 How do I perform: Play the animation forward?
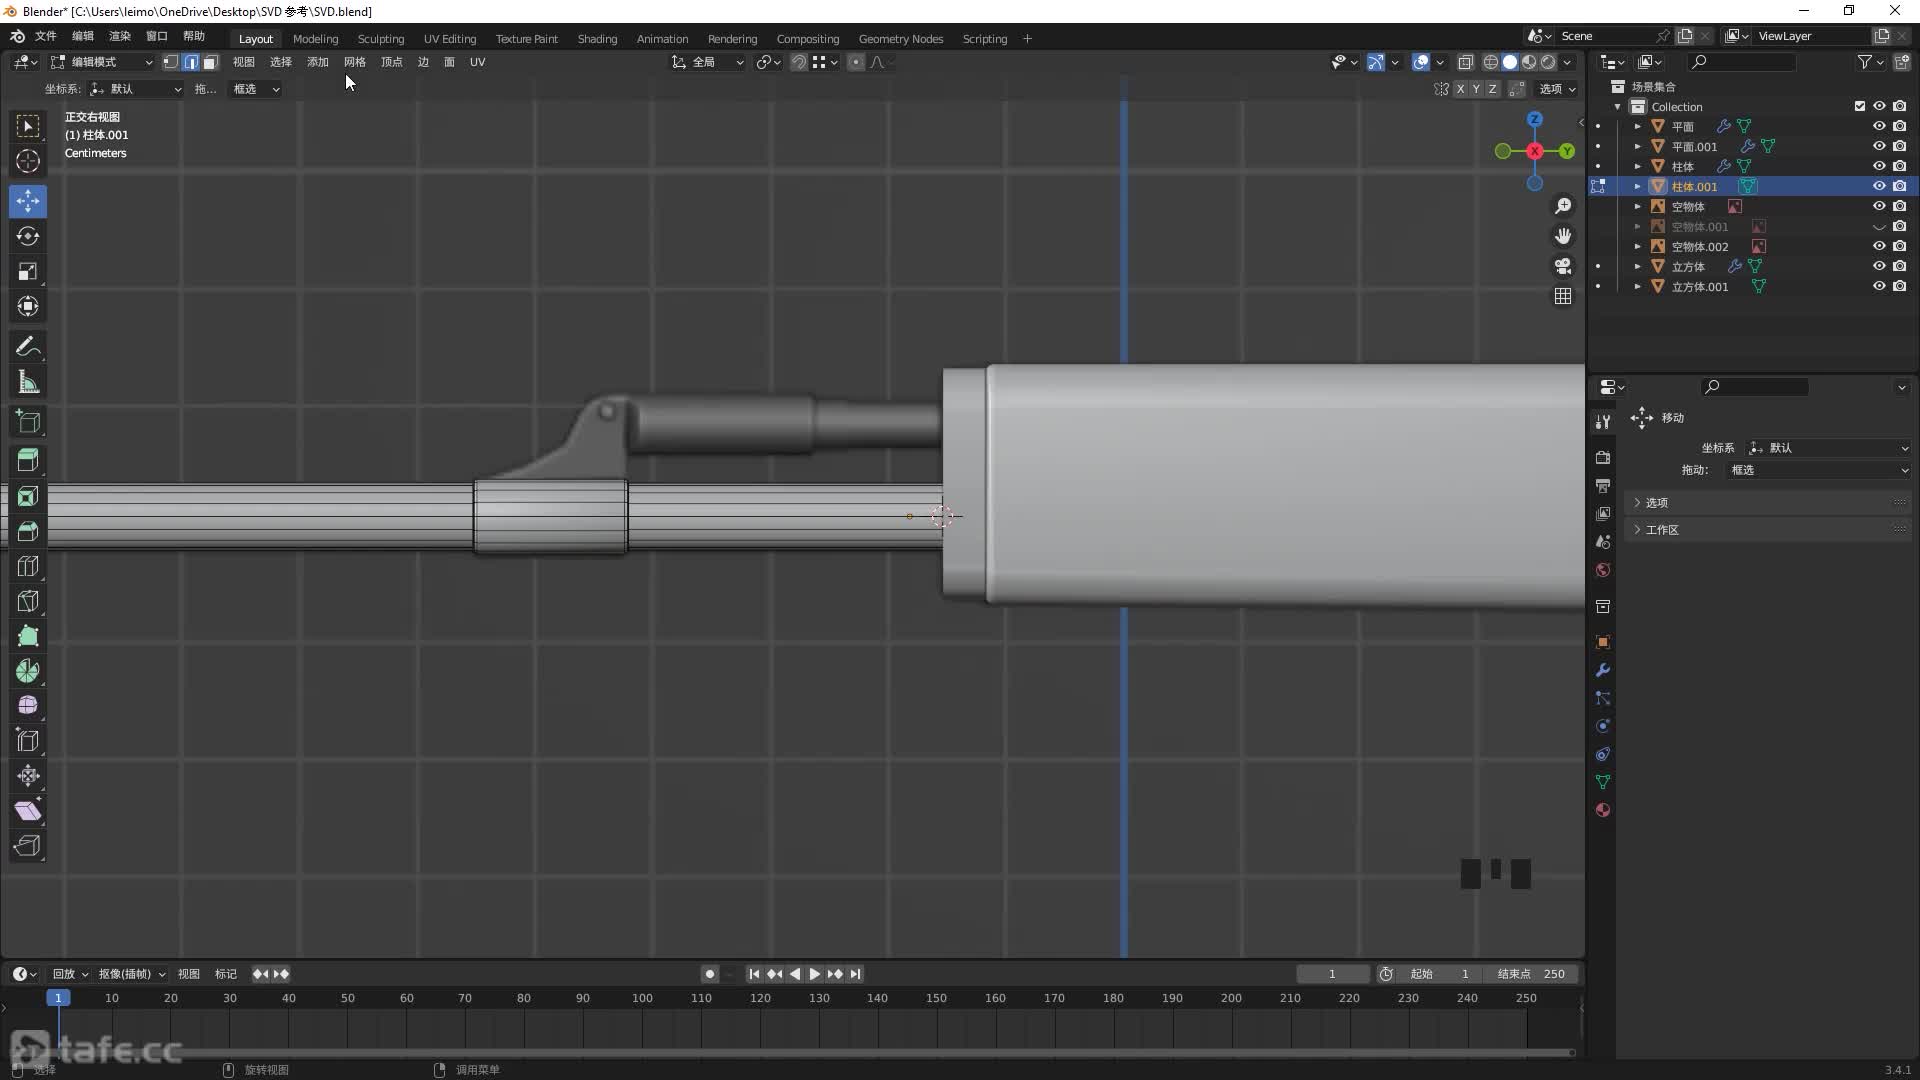815,974
